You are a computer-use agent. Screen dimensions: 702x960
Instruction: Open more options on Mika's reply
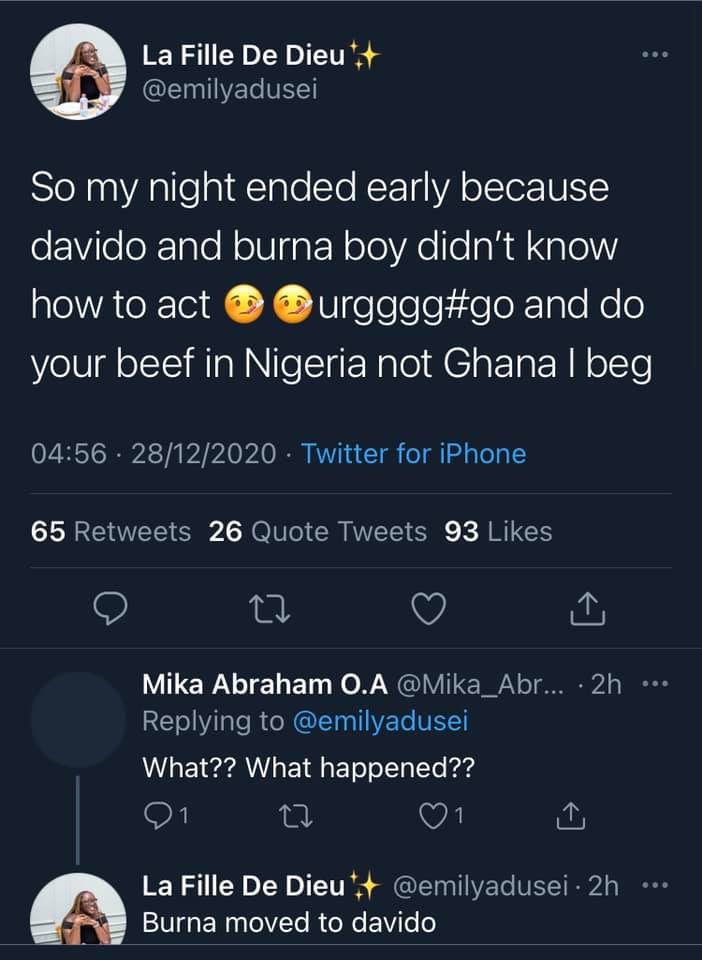point(655,685)
